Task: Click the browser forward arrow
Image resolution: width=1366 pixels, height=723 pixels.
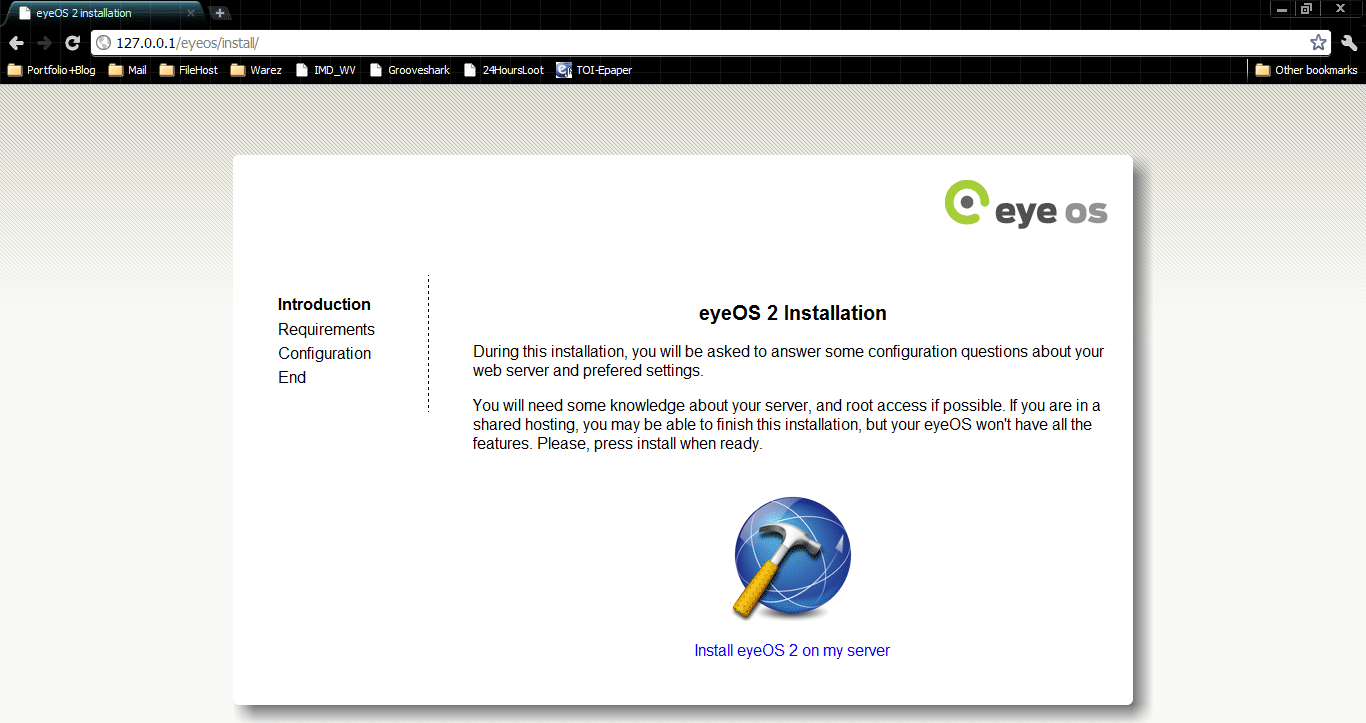Action: tap(44, 43)
